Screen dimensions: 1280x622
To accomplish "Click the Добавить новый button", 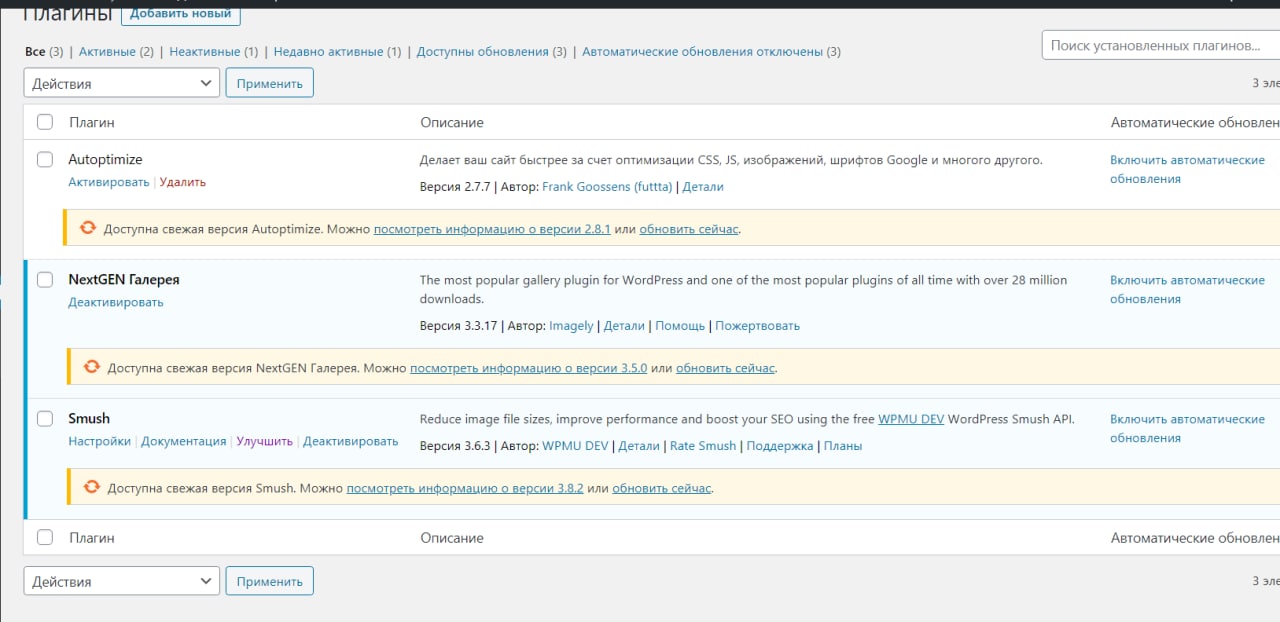I will [x=181, y=13].
